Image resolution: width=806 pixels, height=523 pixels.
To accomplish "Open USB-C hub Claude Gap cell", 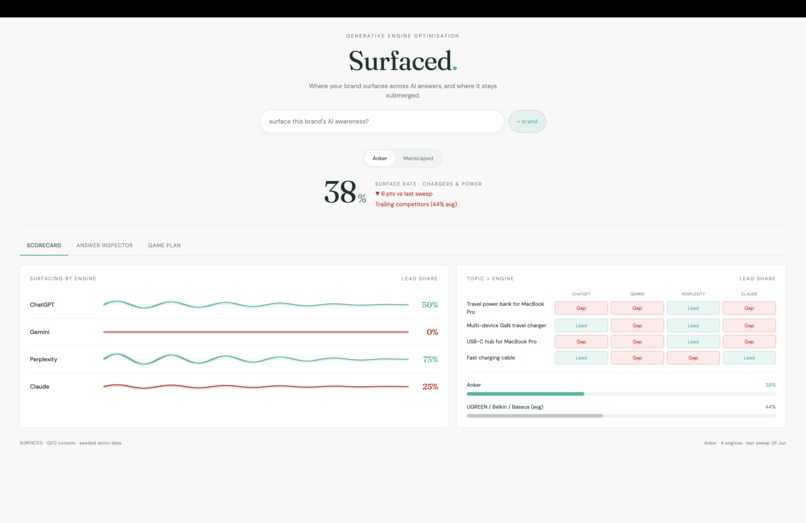I will [x=749, y=341].
